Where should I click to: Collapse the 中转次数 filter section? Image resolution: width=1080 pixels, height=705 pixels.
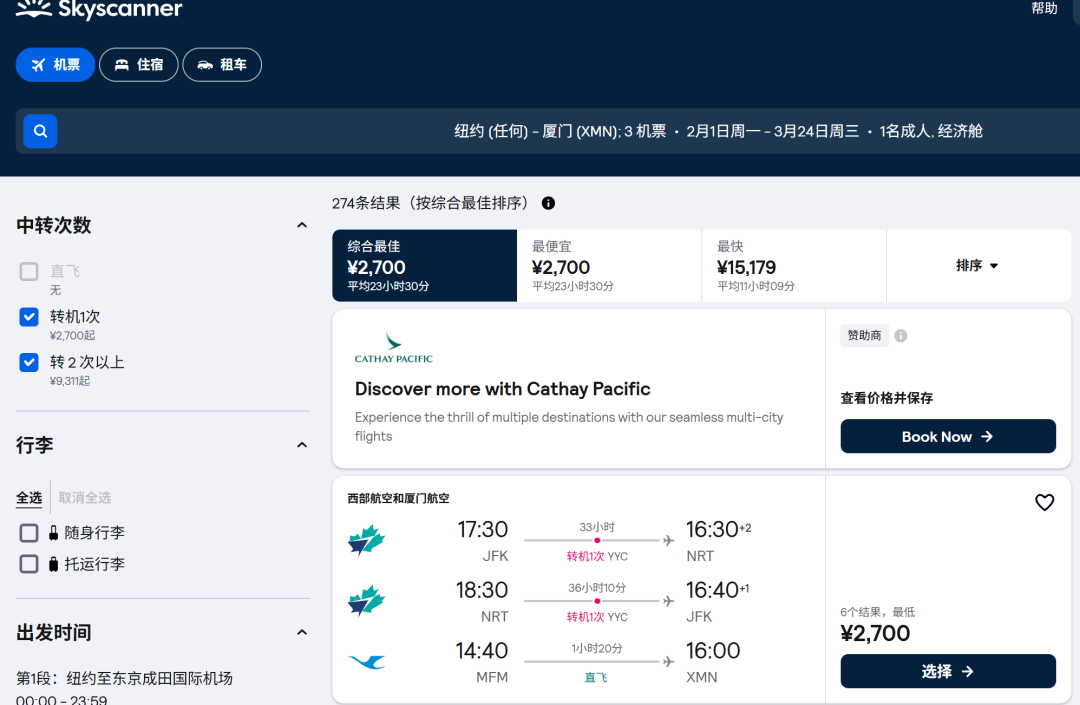tap(302, 225)
